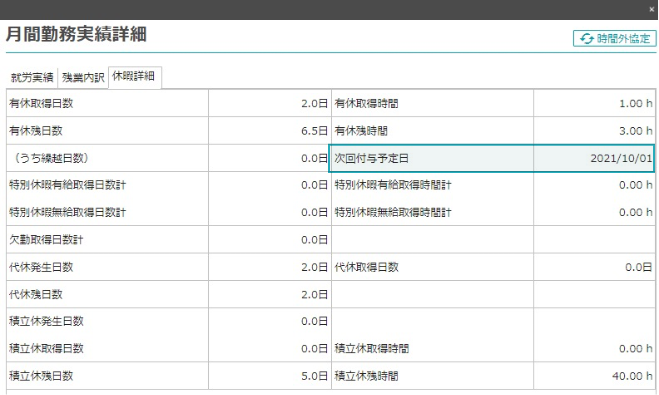Click the 時間外協定 refresh icon
The width and height of the screenshot is (659, 395).
pos(587,39)
